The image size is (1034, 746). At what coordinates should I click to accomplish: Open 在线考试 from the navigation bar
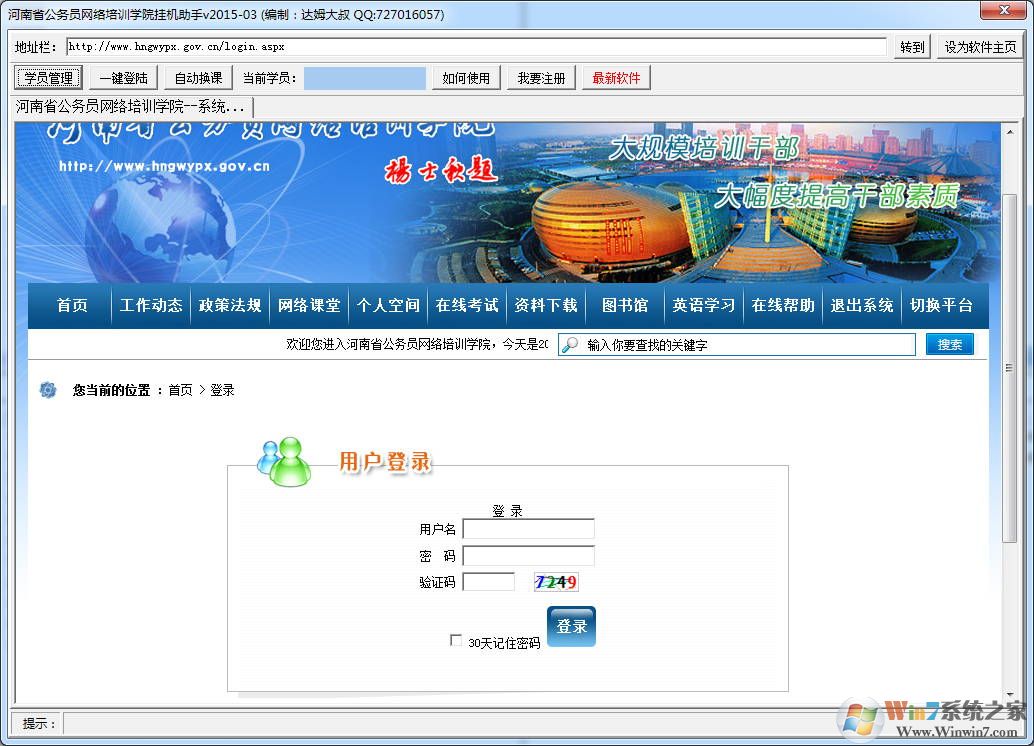click(x=466, y=306)
